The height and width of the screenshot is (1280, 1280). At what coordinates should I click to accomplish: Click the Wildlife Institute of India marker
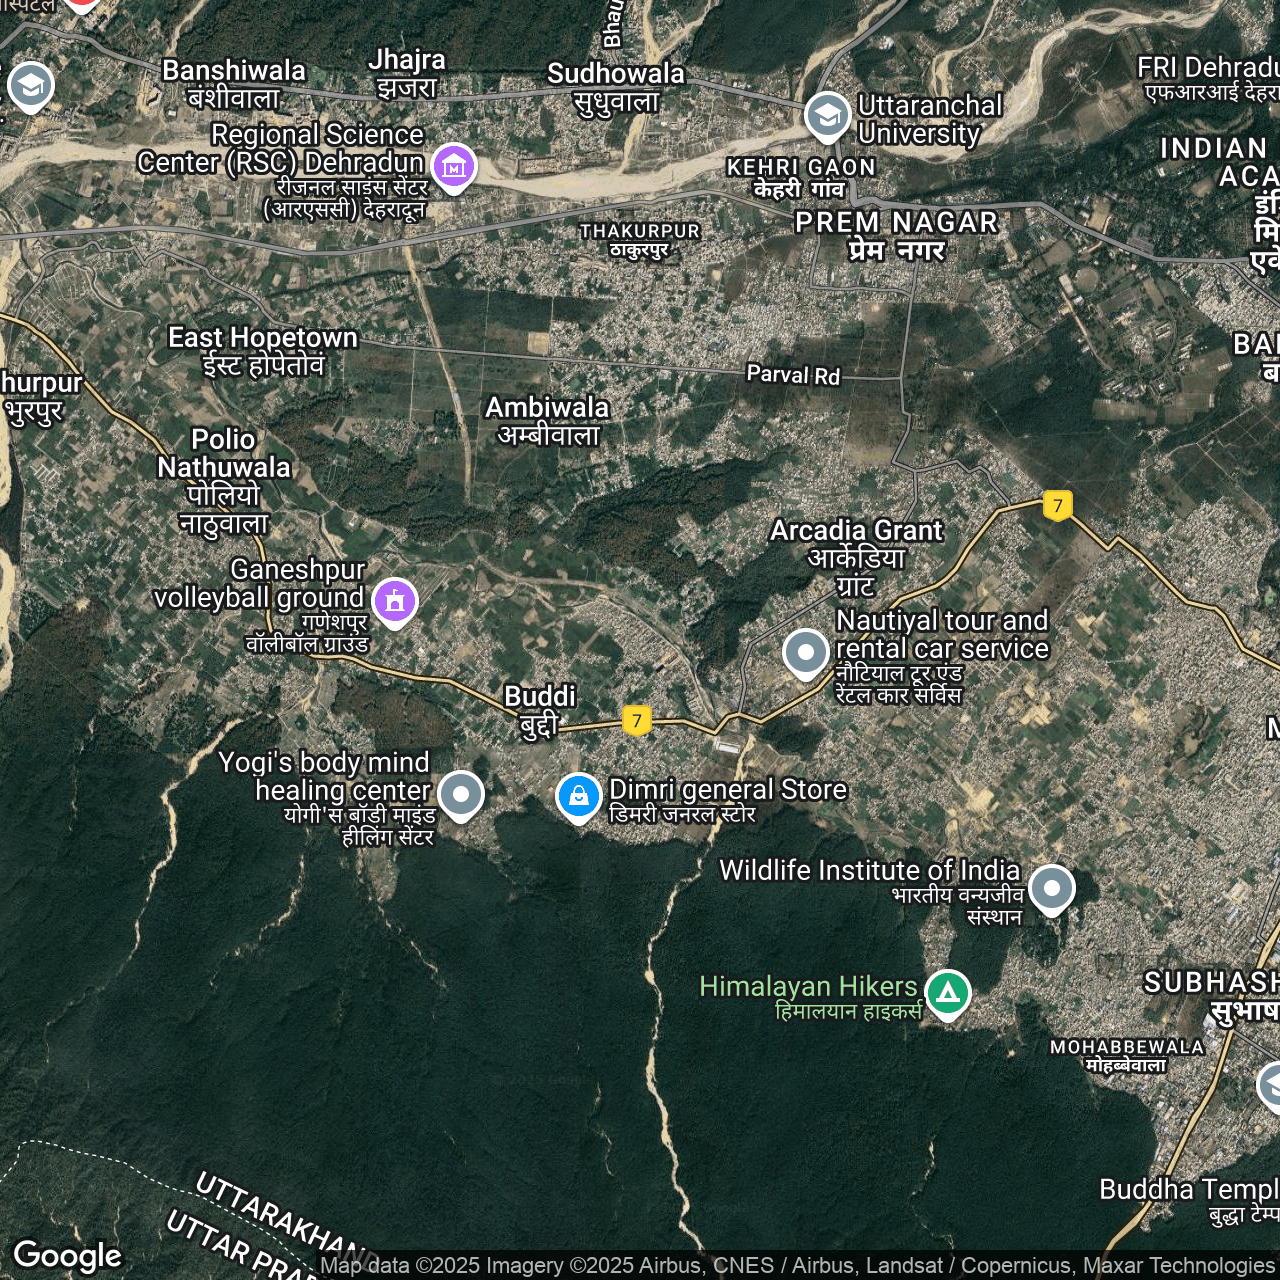(1051, 888)
